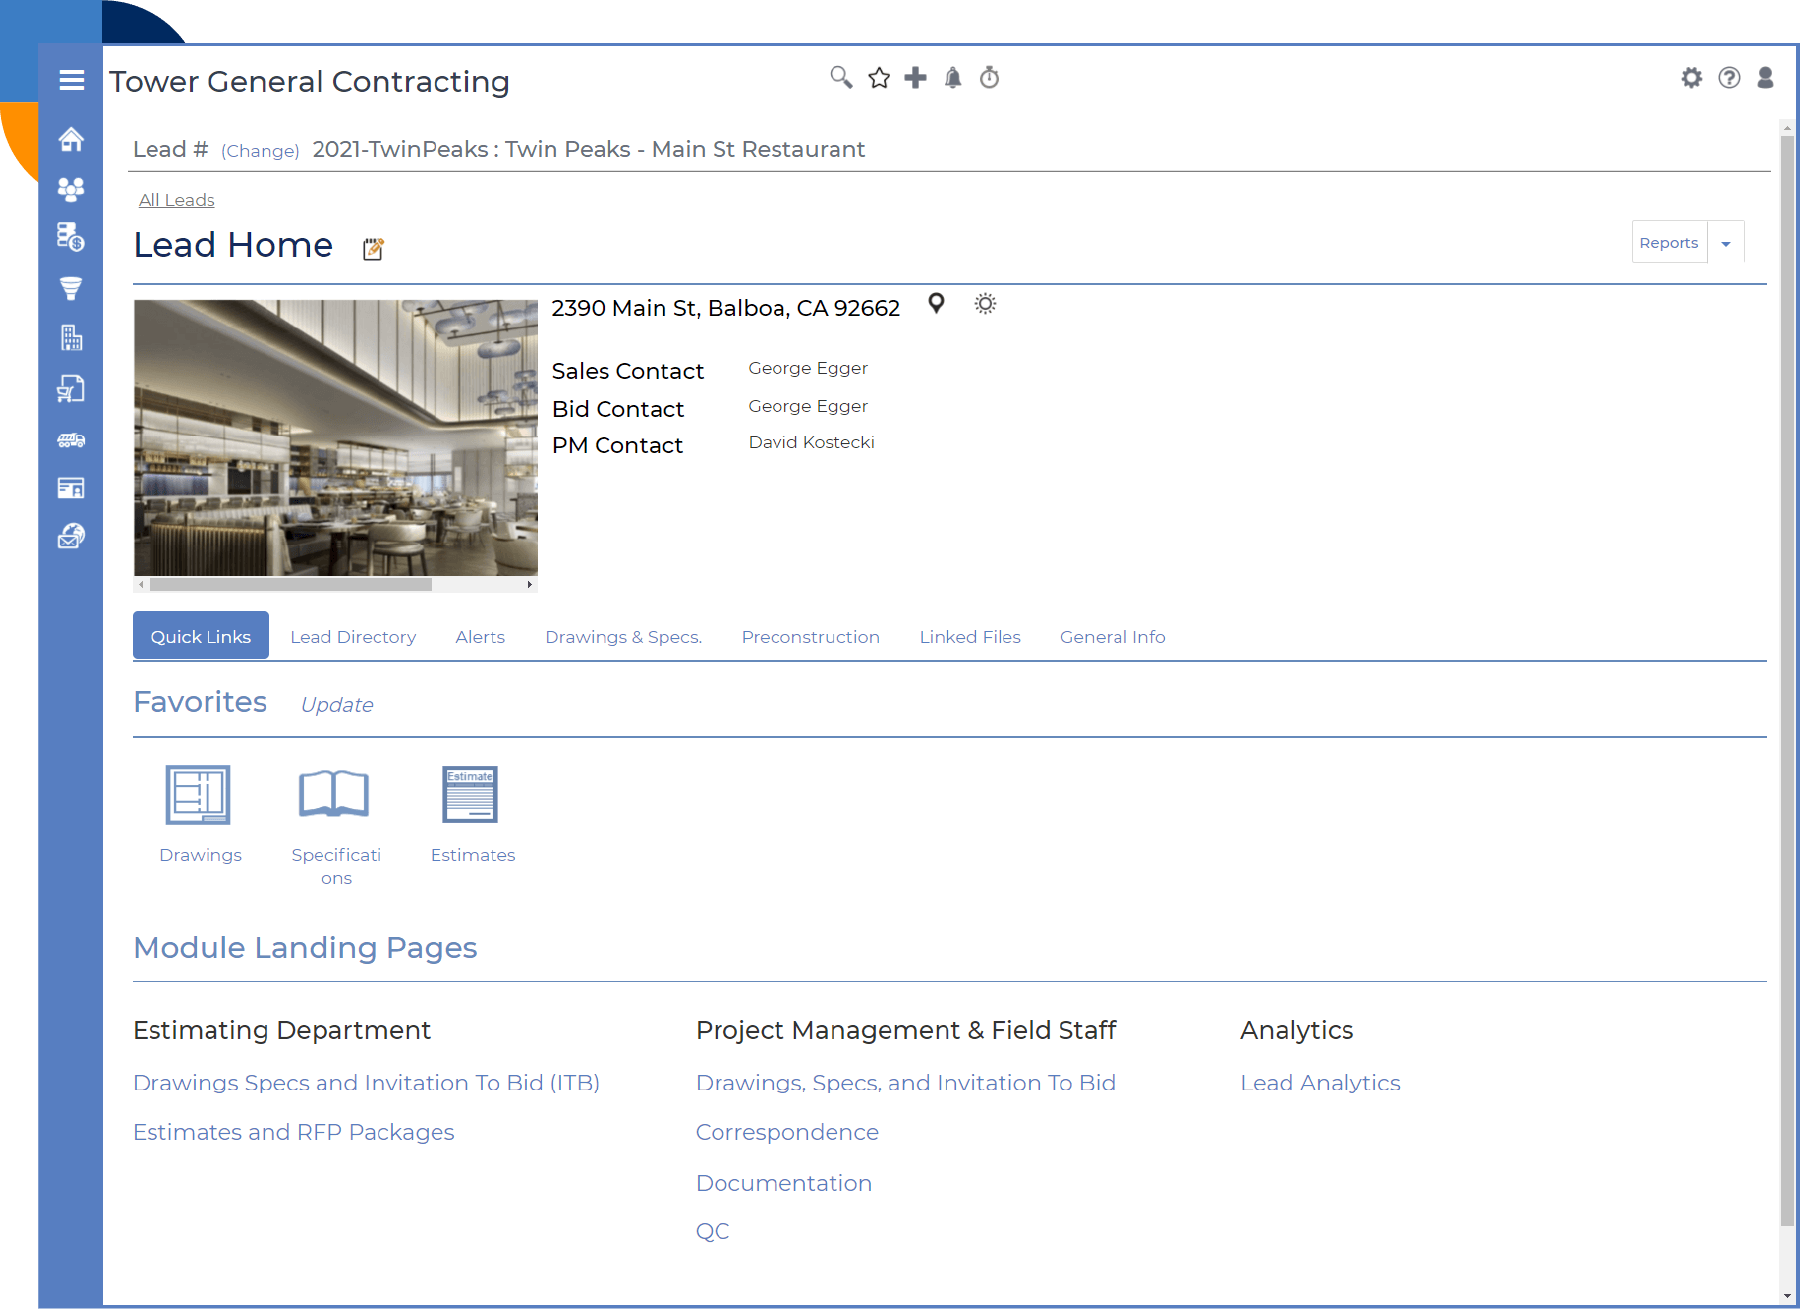Click the Home icon in the sidebar

[x=71, y=139]
